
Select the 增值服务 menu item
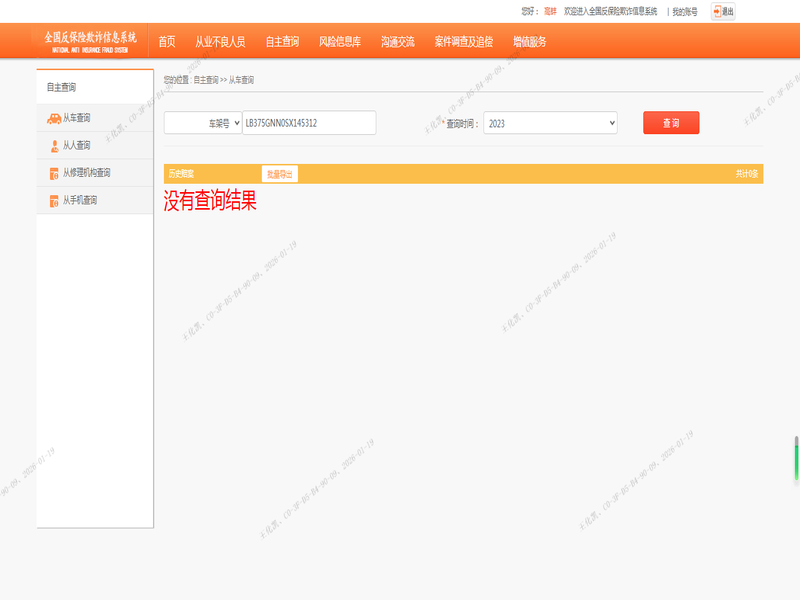530,42
